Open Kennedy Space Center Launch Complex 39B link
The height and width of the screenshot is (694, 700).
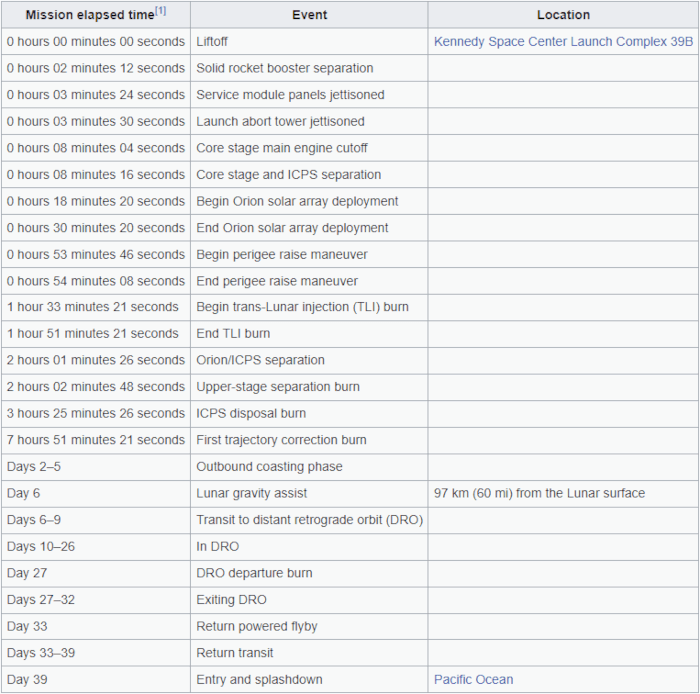point(563,42)
